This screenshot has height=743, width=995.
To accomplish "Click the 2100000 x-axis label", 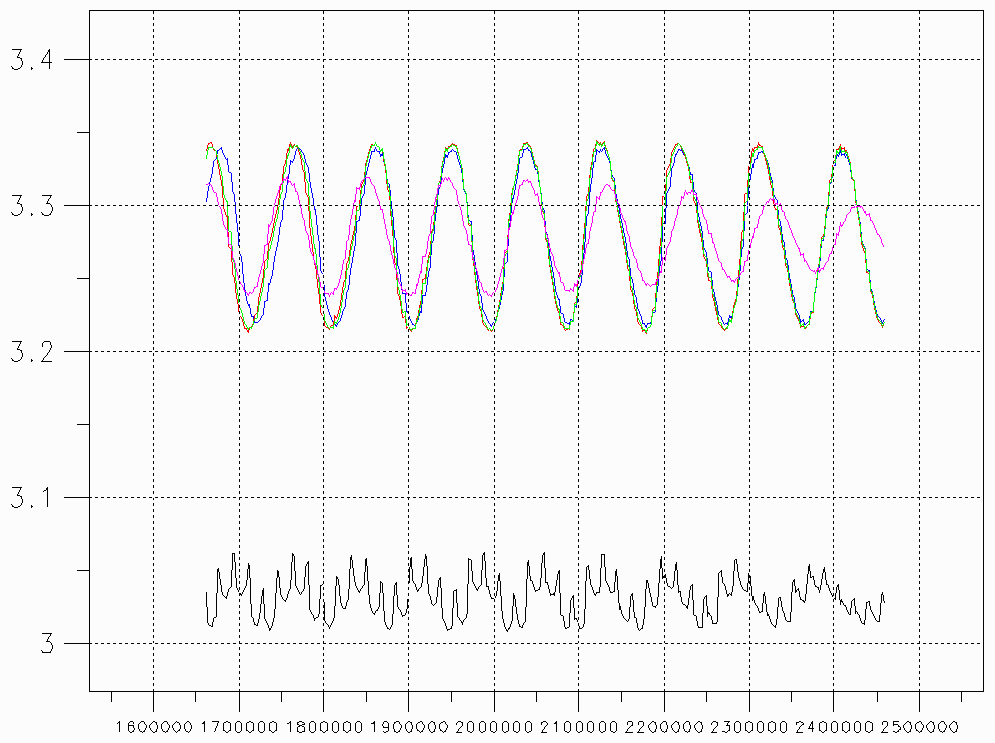I will pyautogui.click(x=579, y=727).
